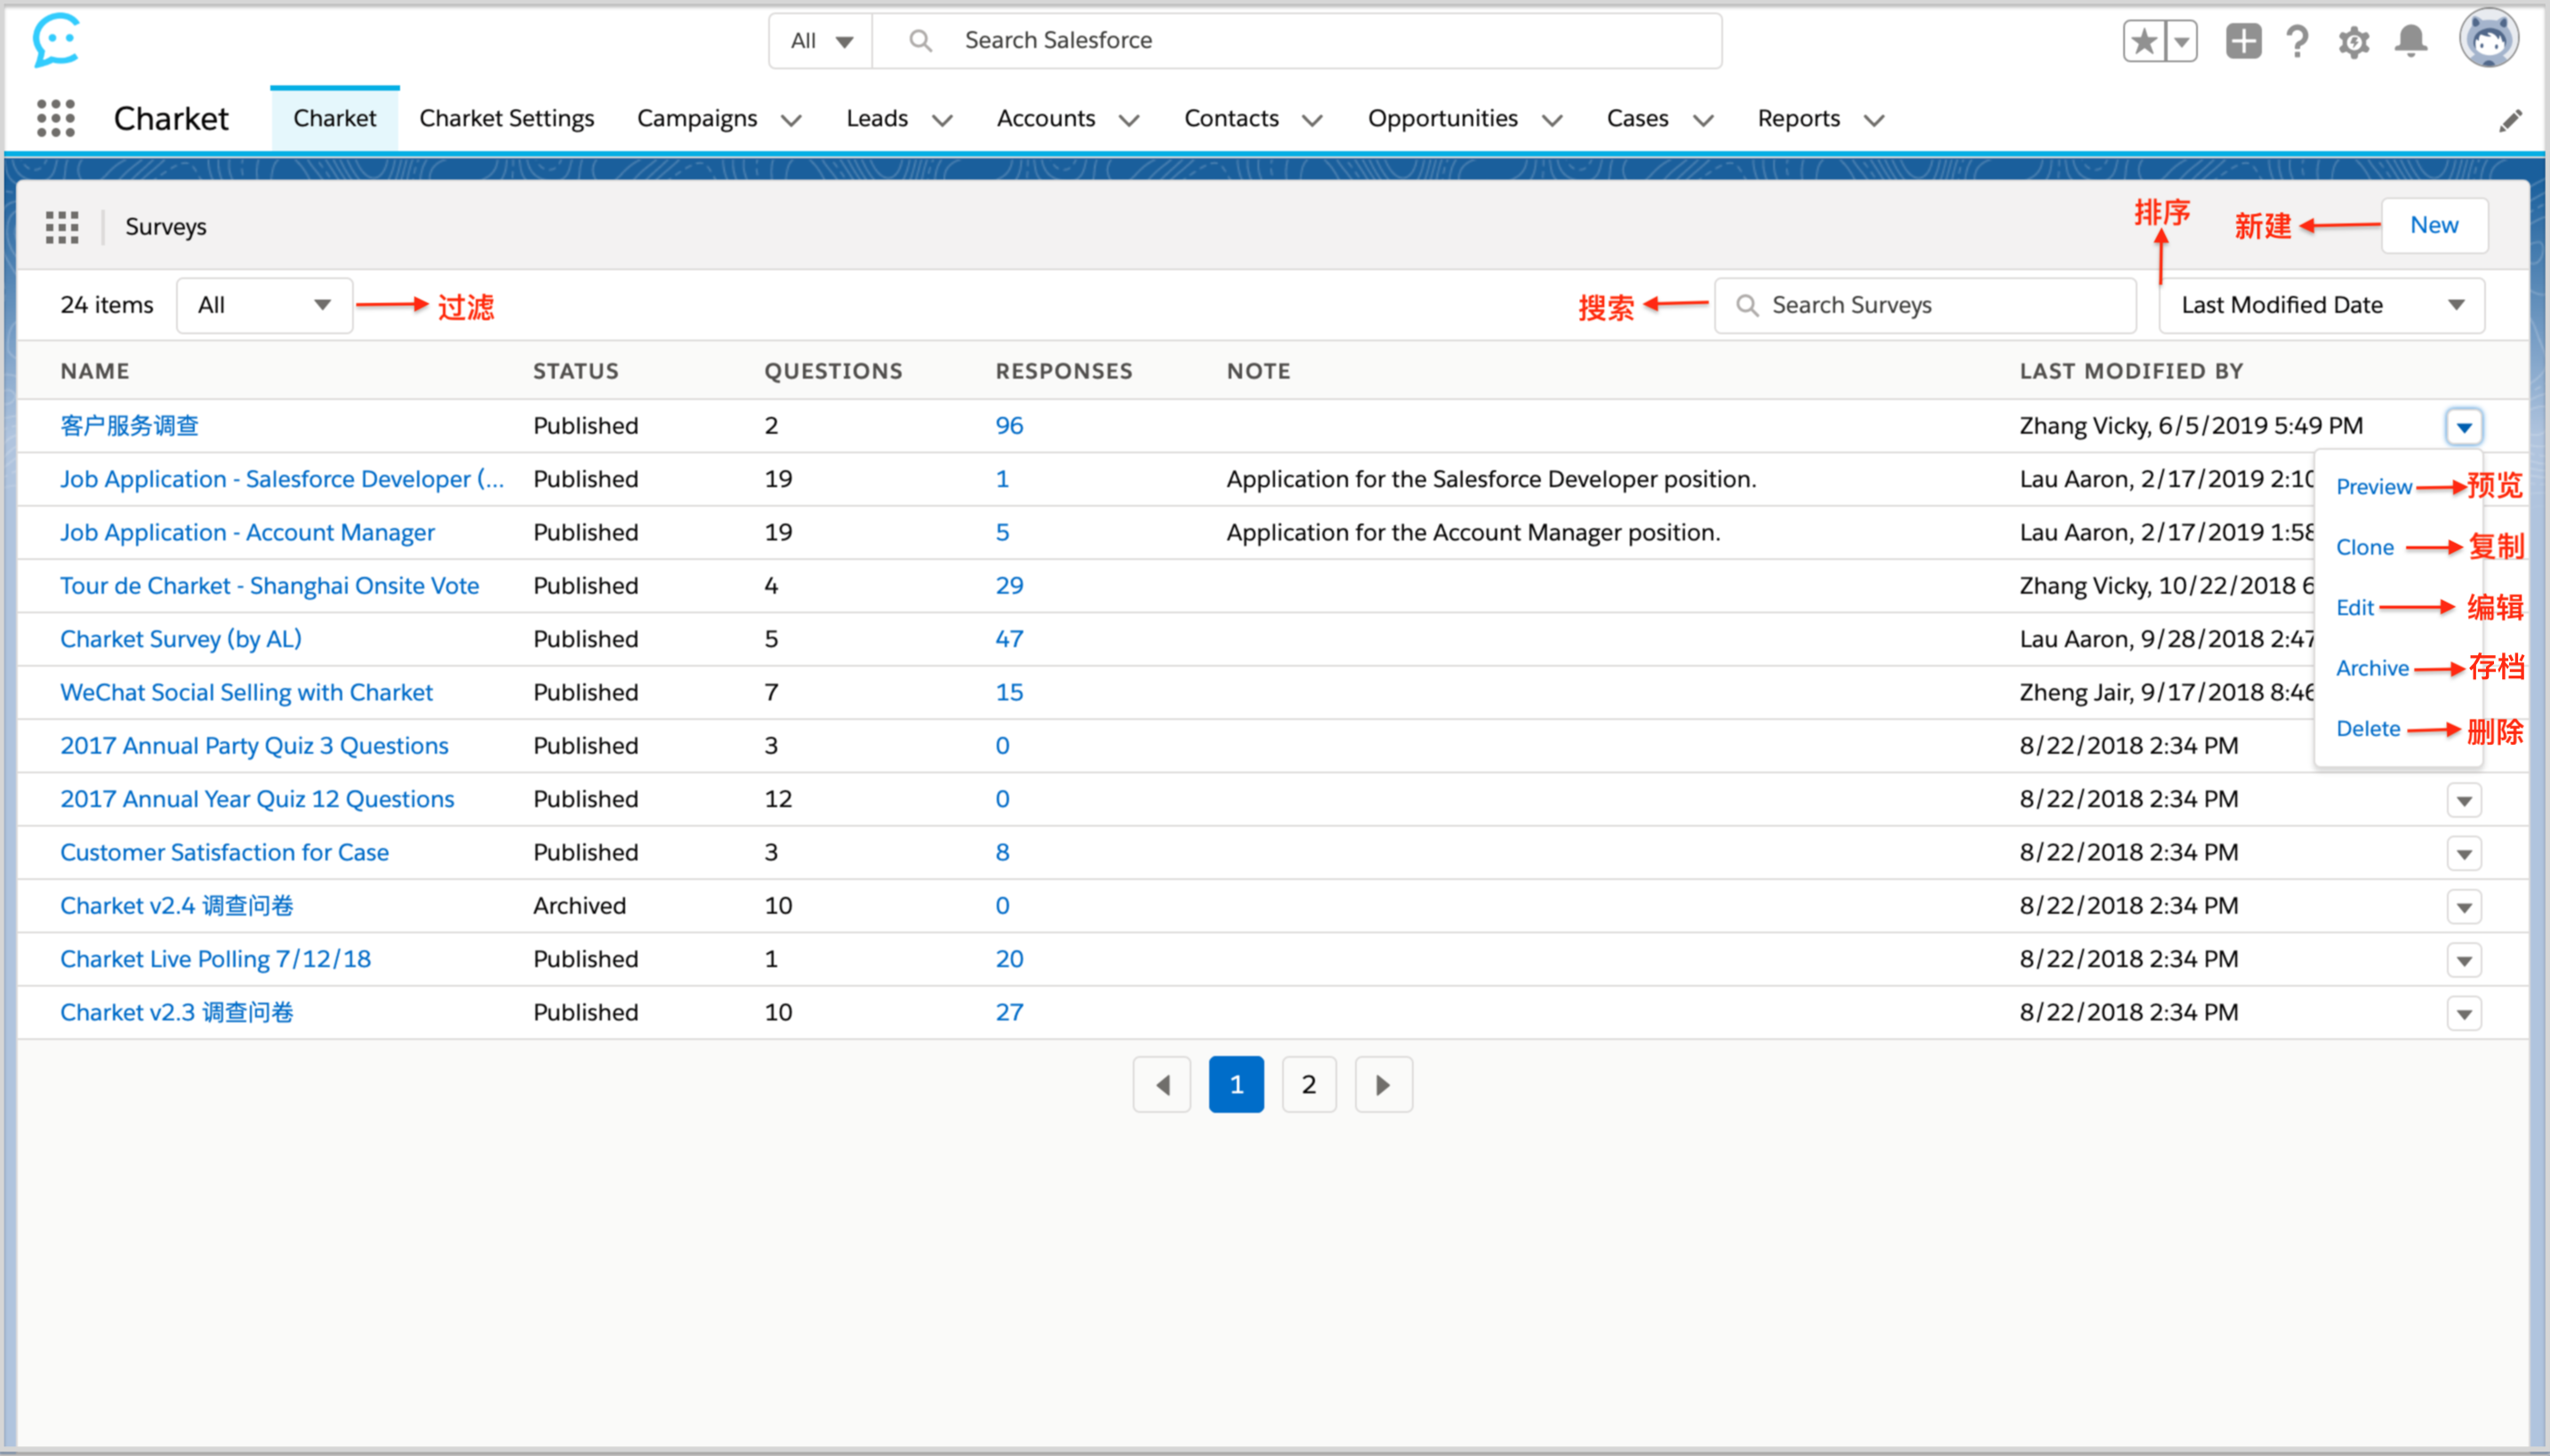Open the Help question mark icon
Viewport: 2550px width, 1456px height.
pos(2298,41)
